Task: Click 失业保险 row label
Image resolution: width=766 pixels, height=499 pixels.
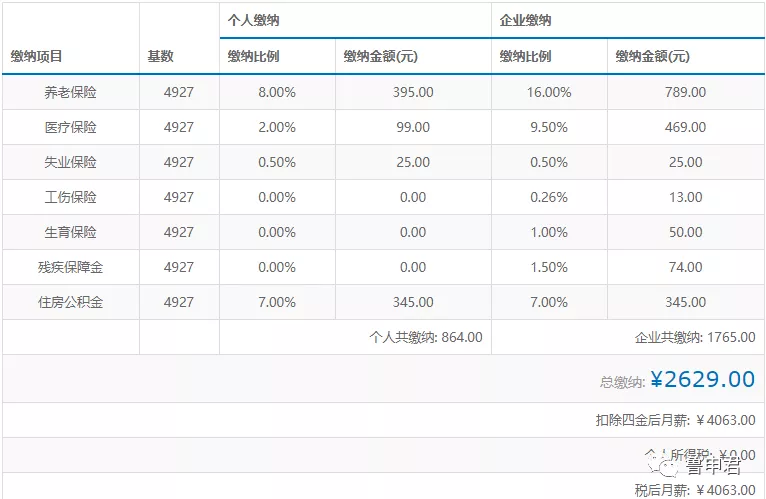Action: 70,162
